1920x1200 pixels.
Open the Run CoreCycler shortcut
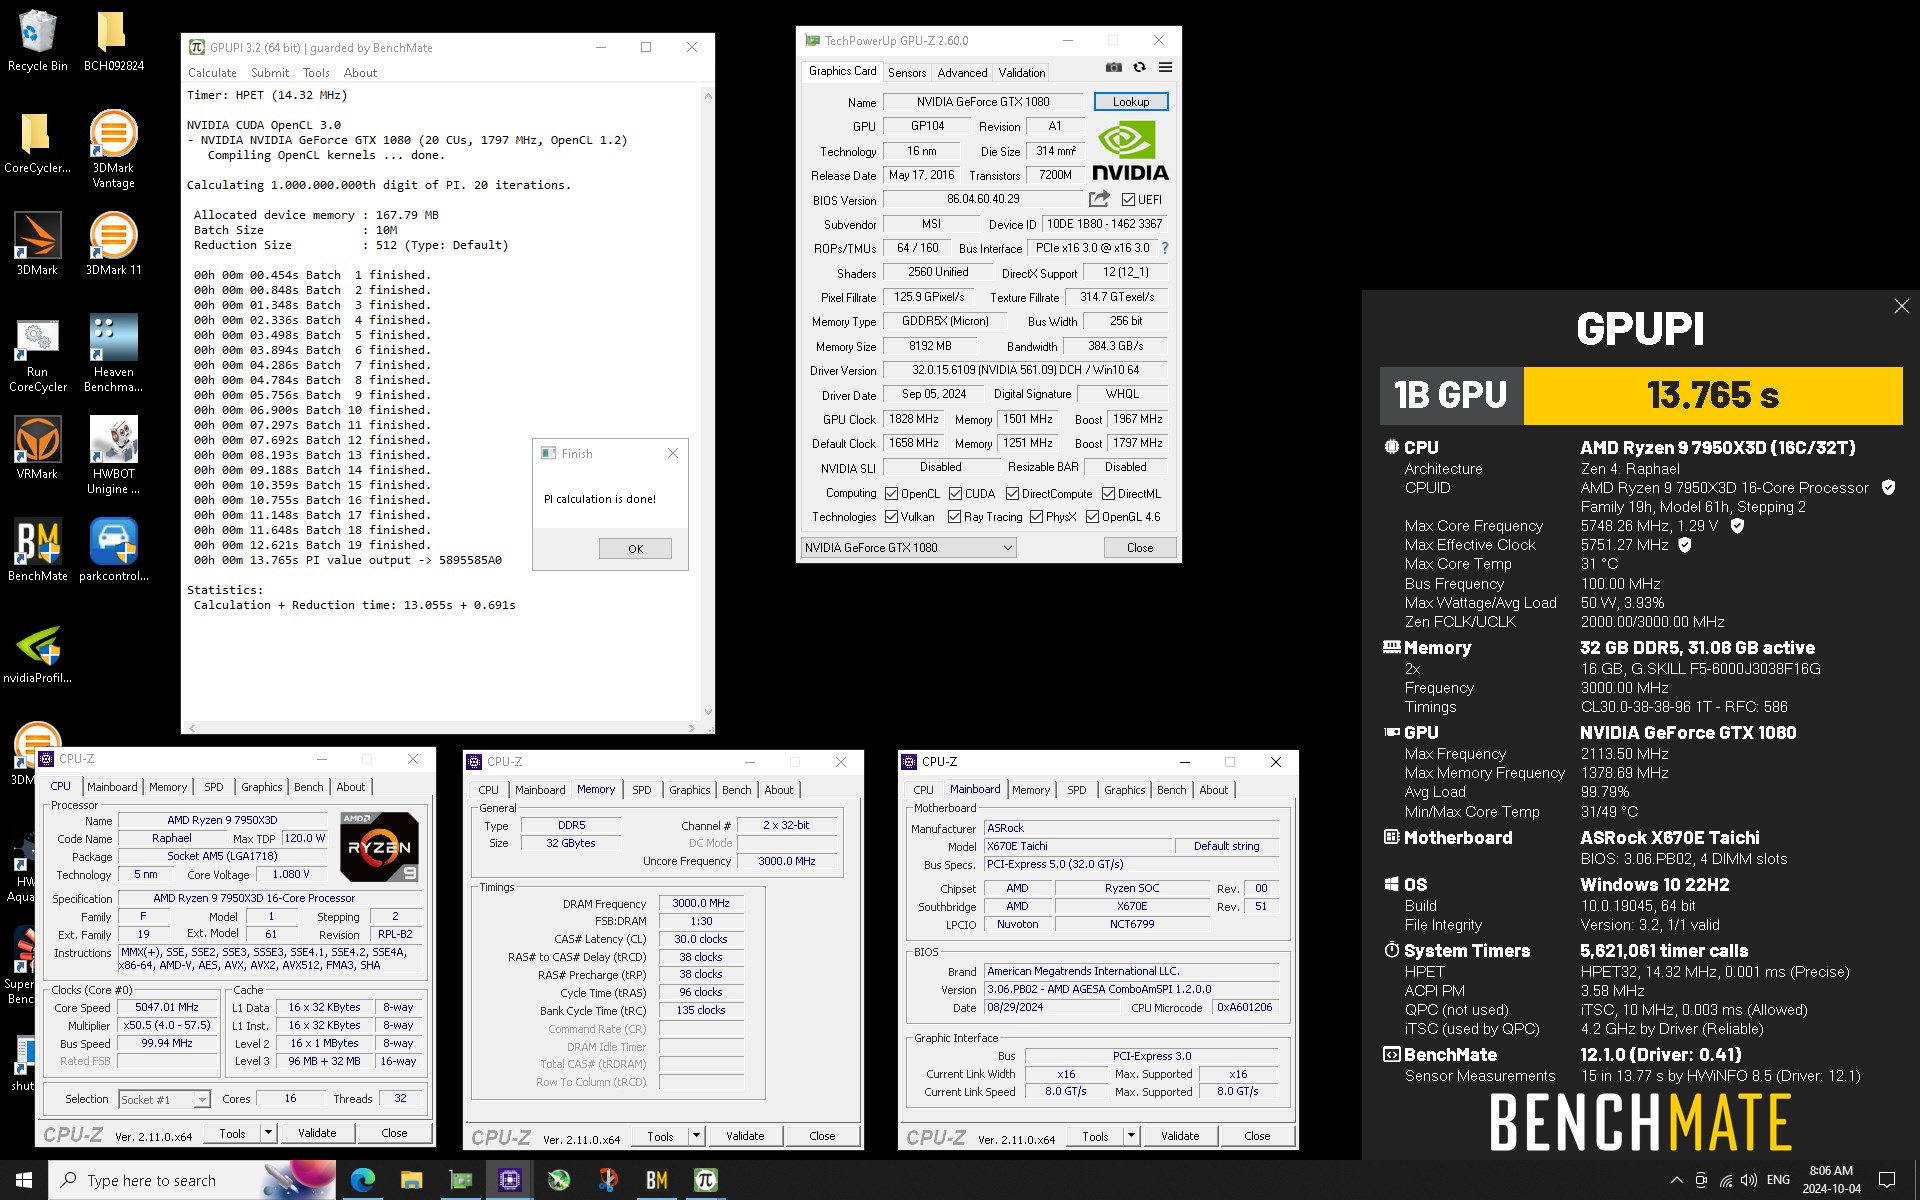(37, 354)
